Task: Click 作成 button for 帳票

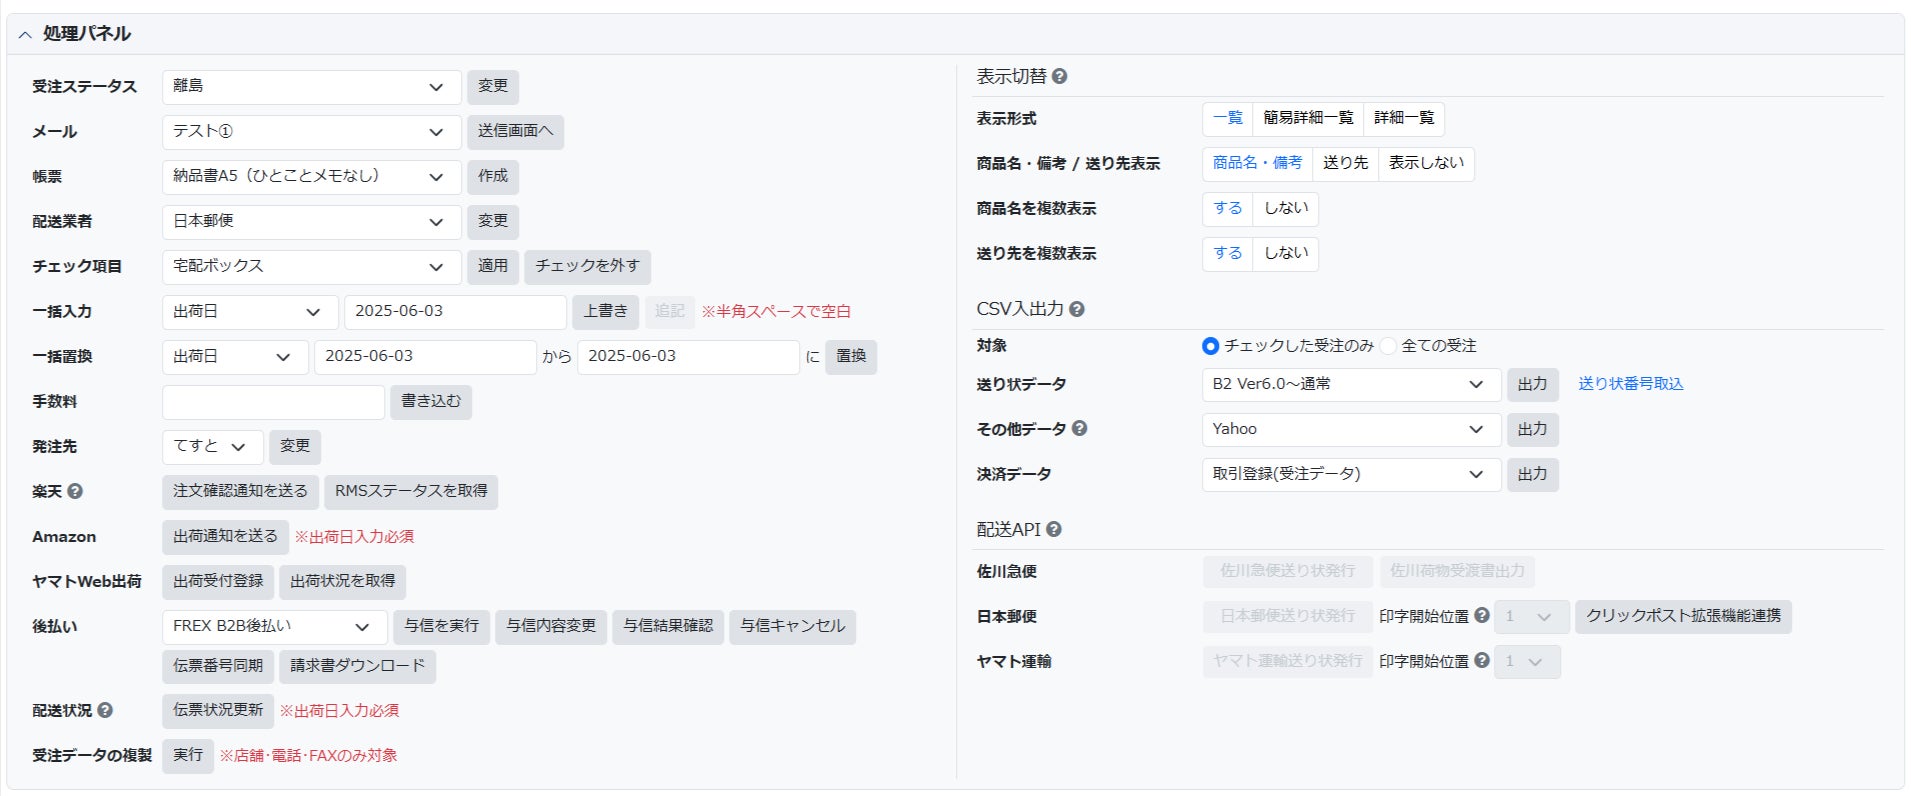Action: coord(493,177)
